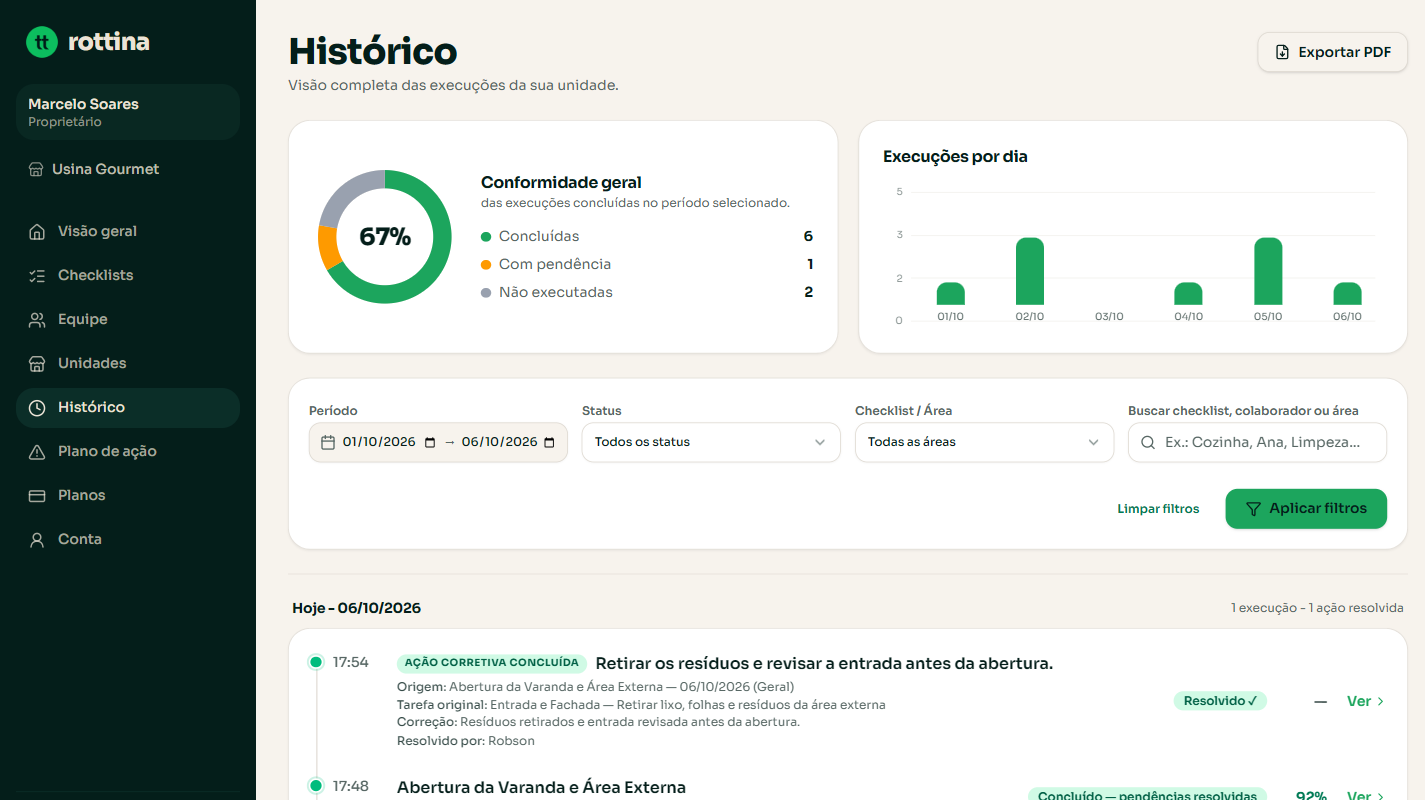Click the 02/10 bar in Execuções por dia
This screenshot has width=1425, height=800.
(1030, 271)
